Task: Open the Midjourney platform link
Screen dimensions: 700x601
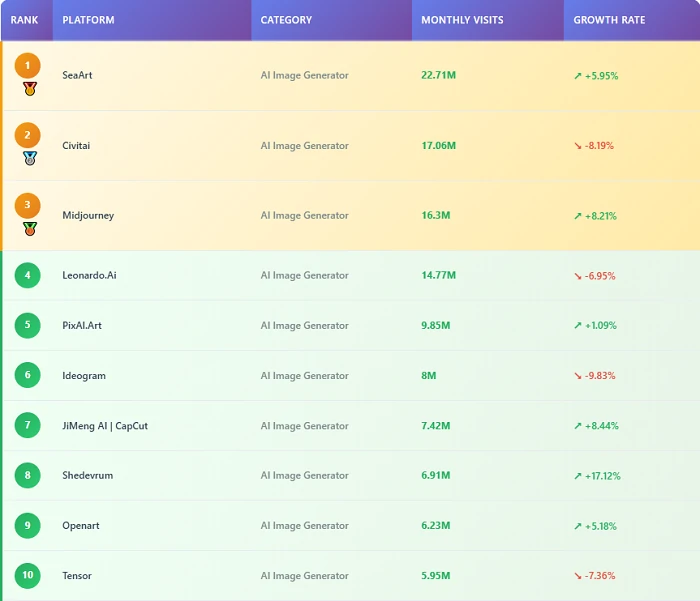Action: pyautogui.click(x=88, y=216)
